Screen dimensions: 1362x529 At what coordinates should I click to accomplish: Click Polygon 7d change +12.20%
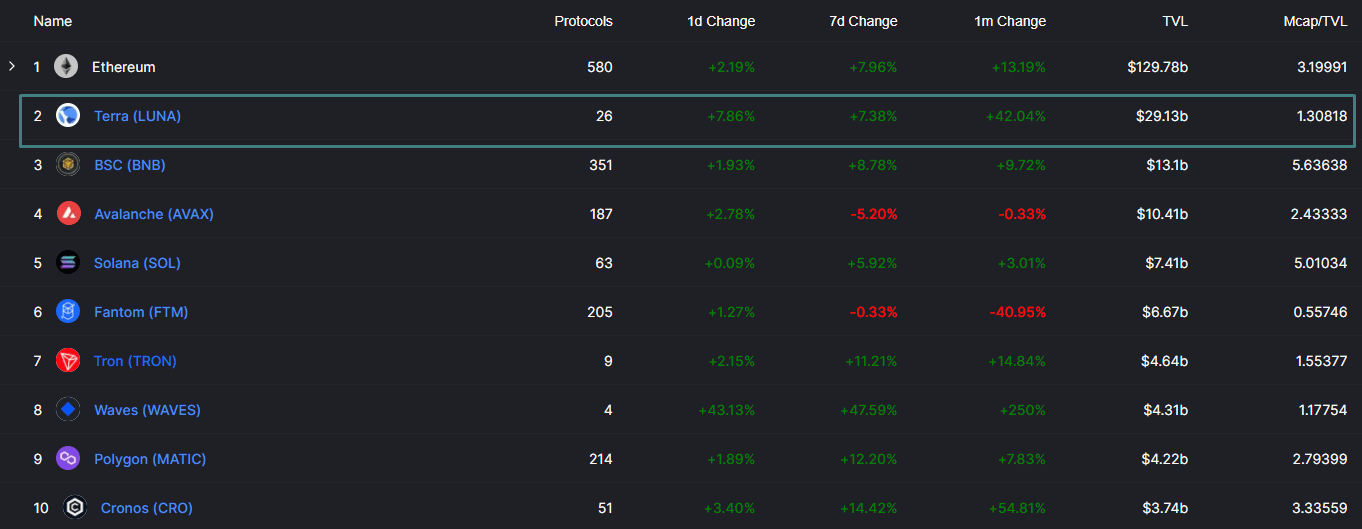pyautogui.click(x=870, y=459)
